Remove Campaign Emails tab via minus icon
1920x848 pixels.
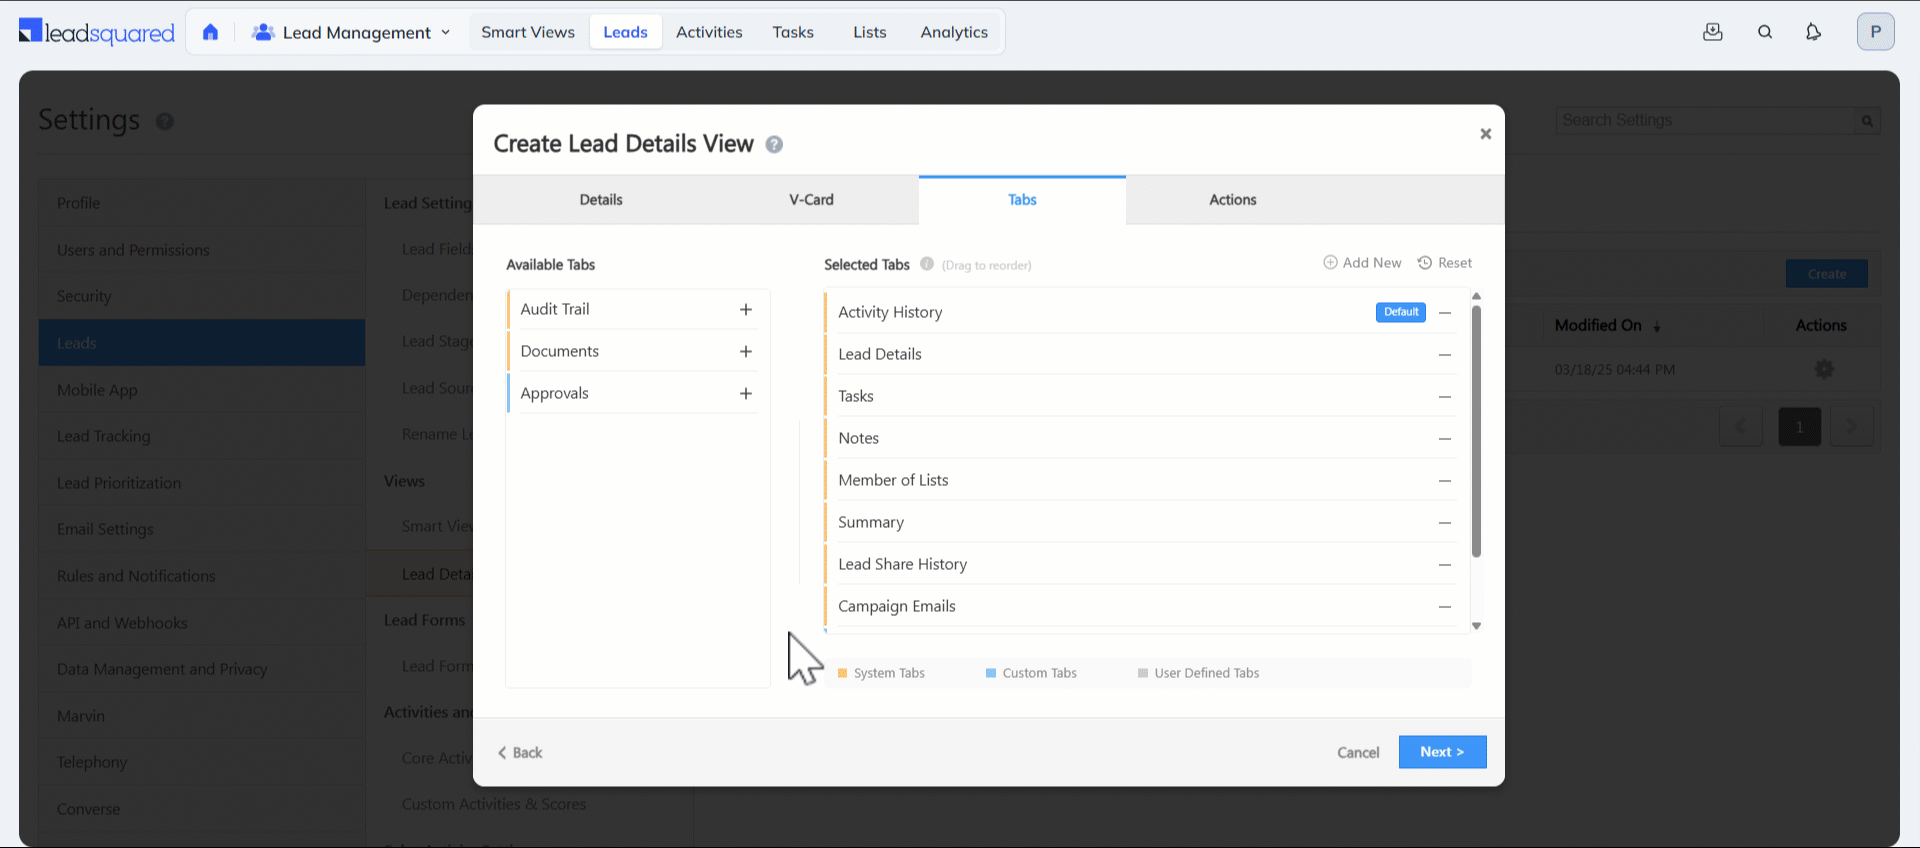click(1445, 607)
